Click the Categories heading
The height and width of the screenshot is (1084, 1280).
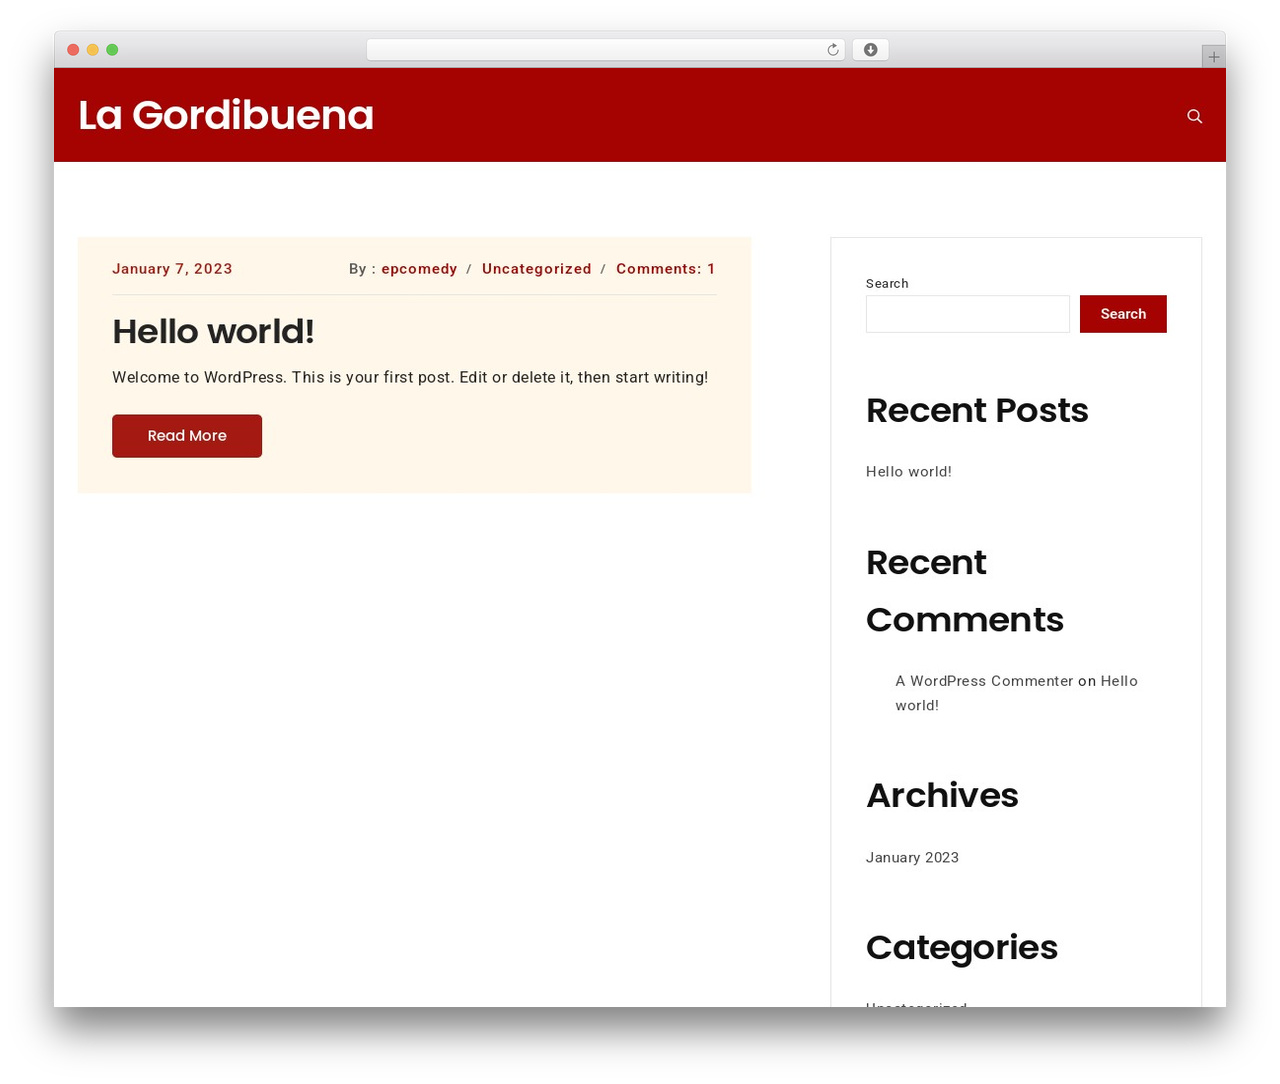pyautogui.click(x=962, y=947)
